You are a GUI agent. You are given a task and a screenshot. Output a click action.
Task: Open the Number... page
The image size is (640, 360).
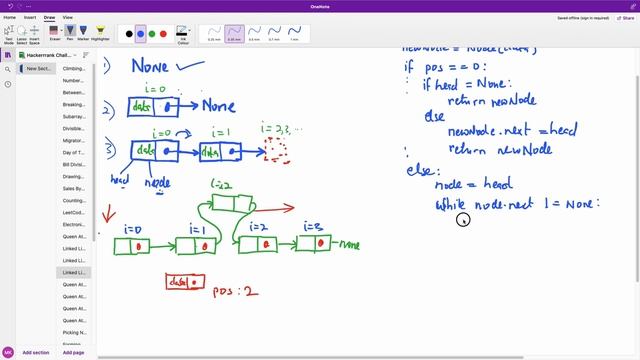[x=74, y=81]
